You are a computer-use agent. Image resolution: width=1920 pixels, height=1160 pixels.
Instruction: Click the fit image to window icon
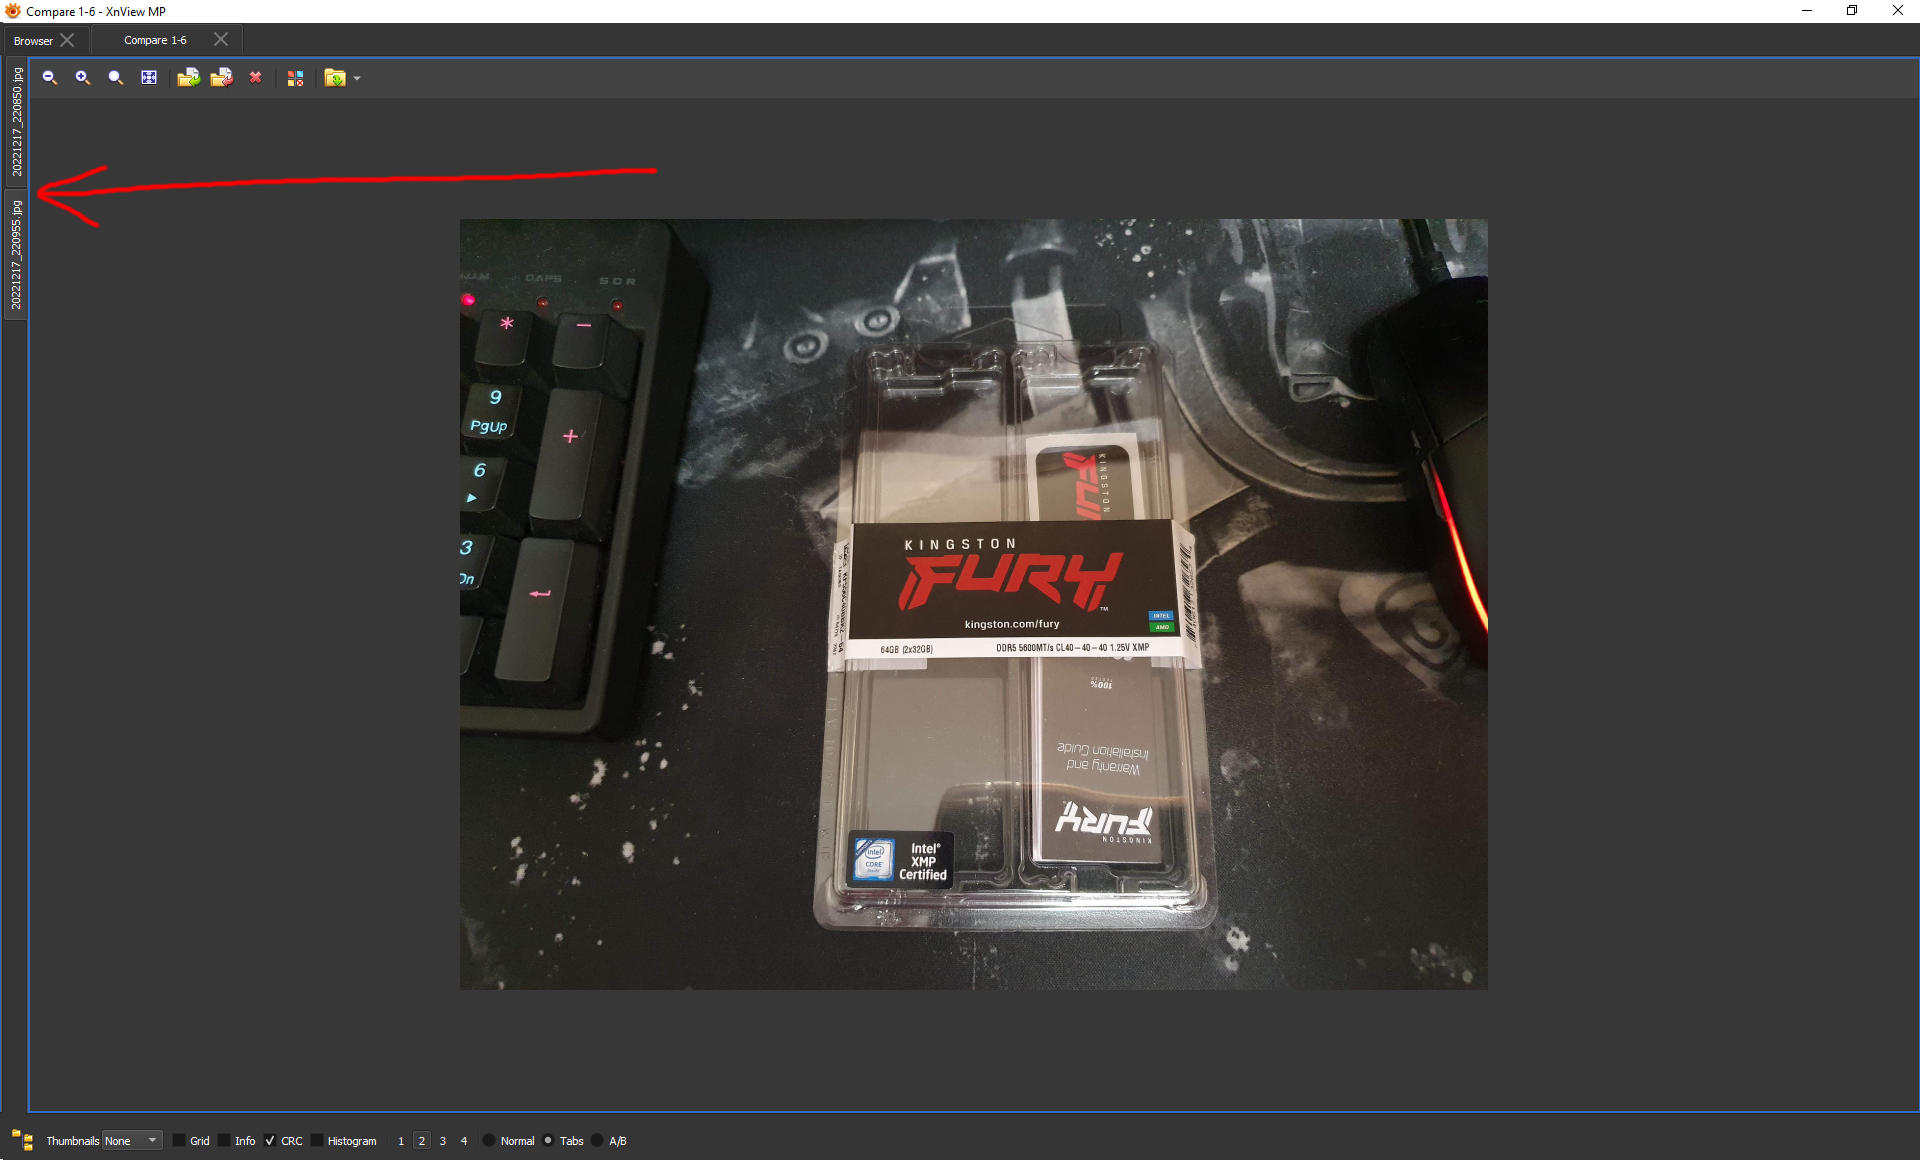pyautogui.click(x=149, y=78)
